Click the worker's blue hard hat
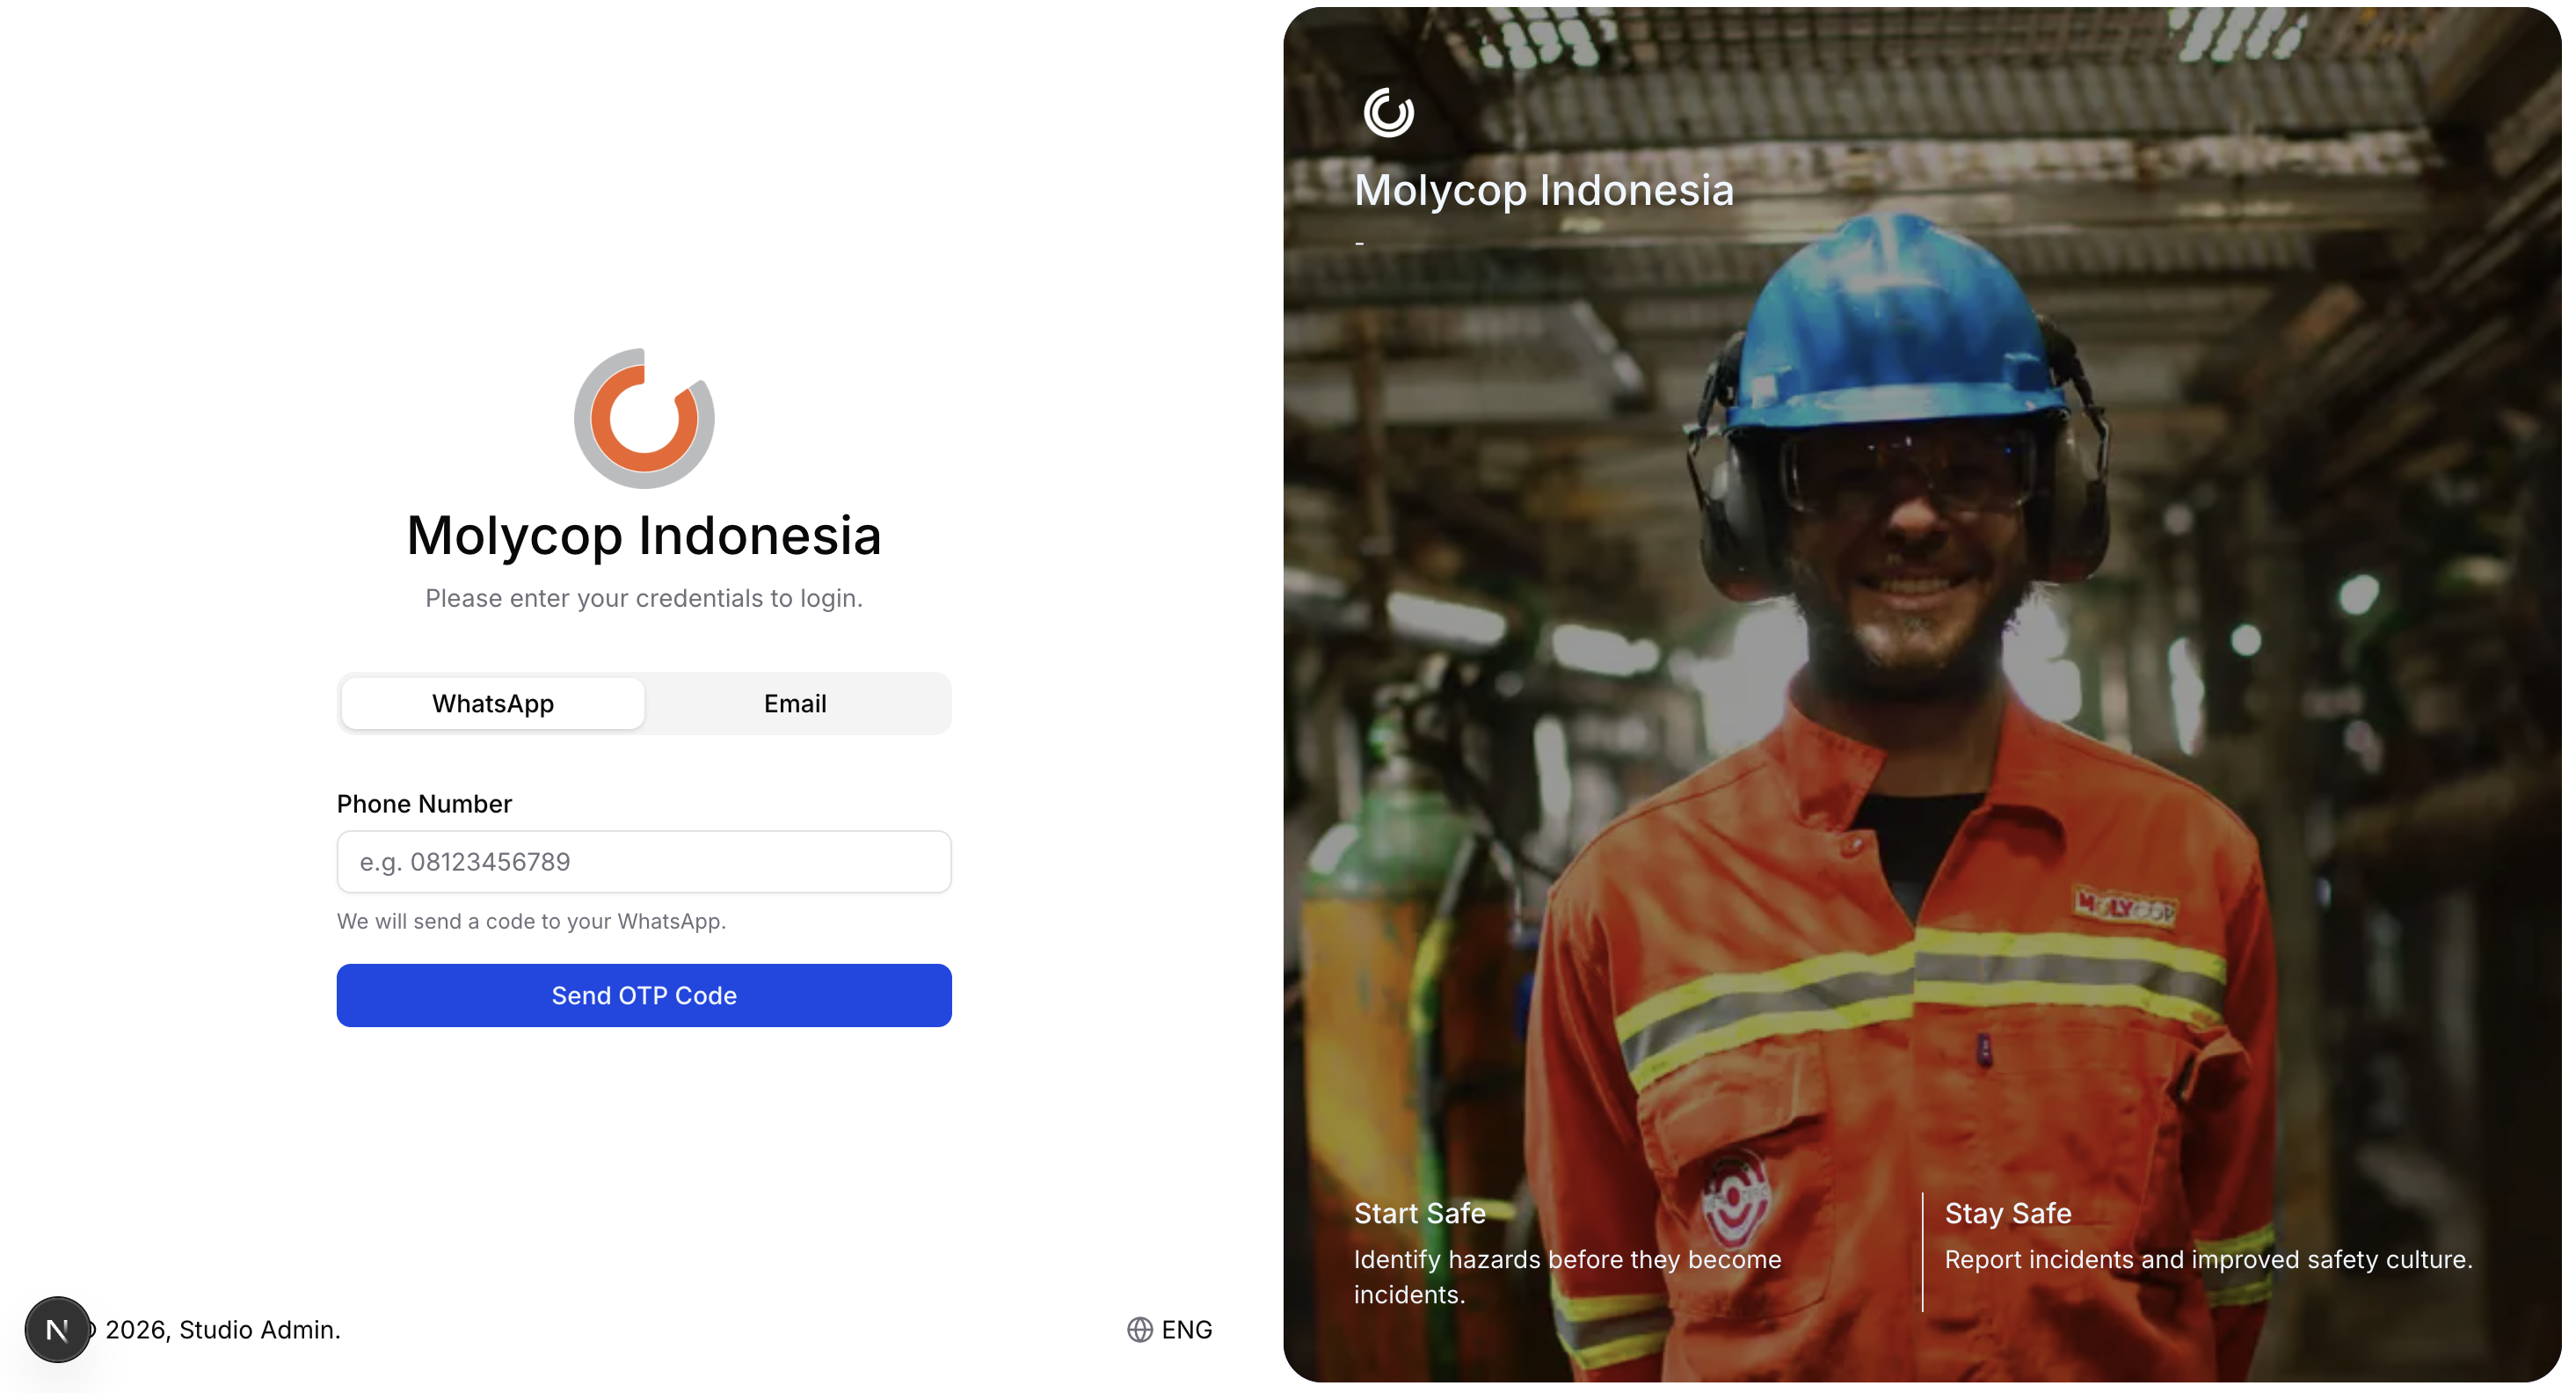The height and width of the screenshot is (1393, 2576). [1895, 320]
